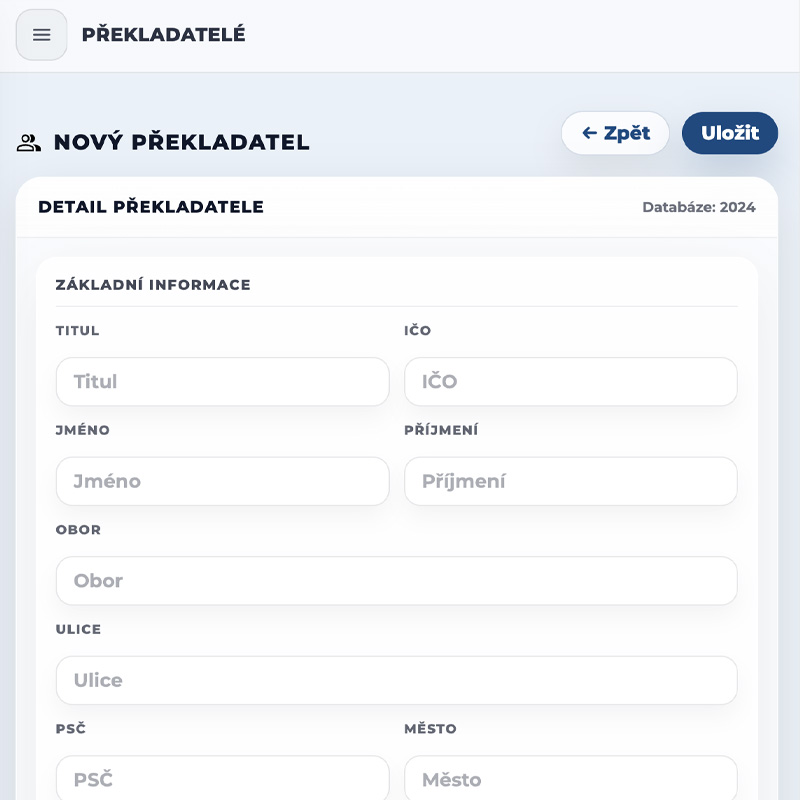Click the Základní informace section heading
This screenshot has height=800, width=800.
pyautogui.click(x=153, y=285)
